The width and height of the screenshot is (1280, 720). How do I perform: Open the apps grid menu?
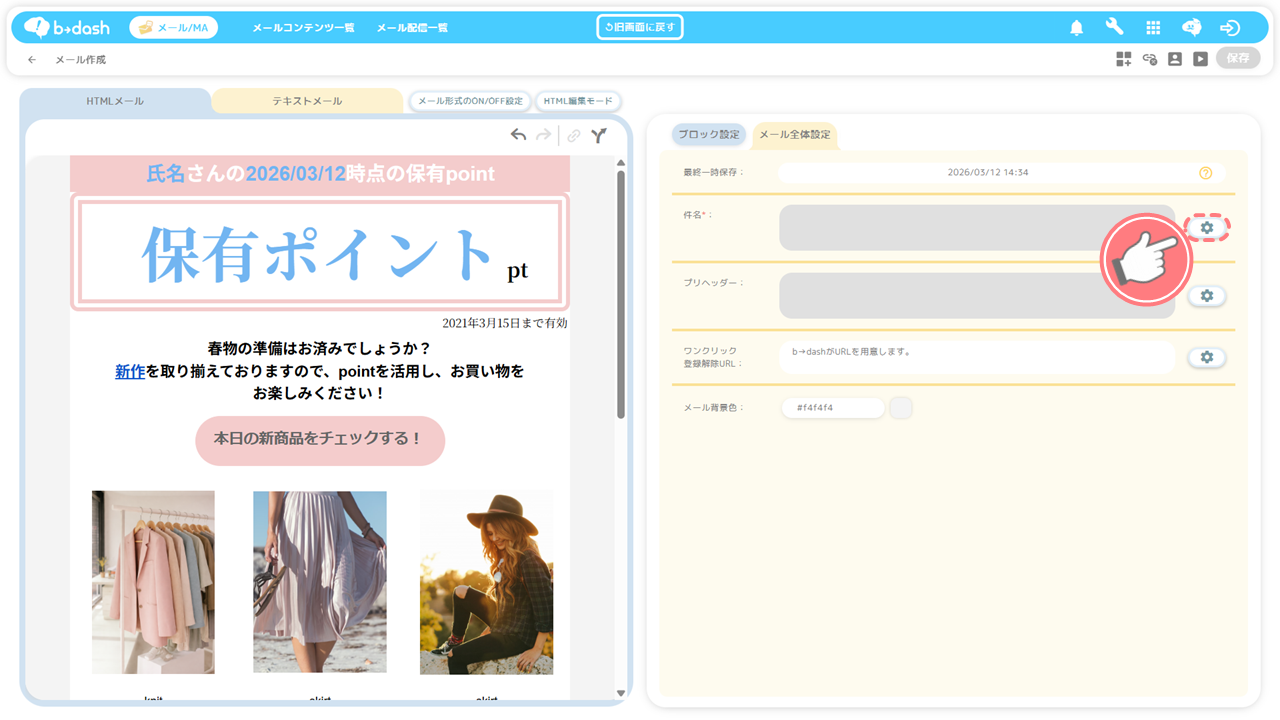click(1153, 28)
